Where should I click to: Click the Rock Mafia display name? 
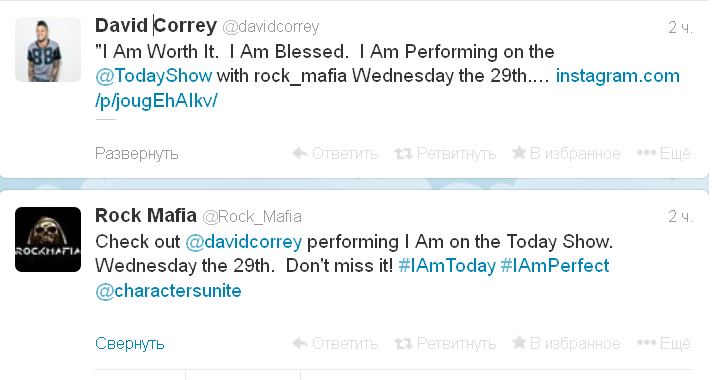coord(146,215)
